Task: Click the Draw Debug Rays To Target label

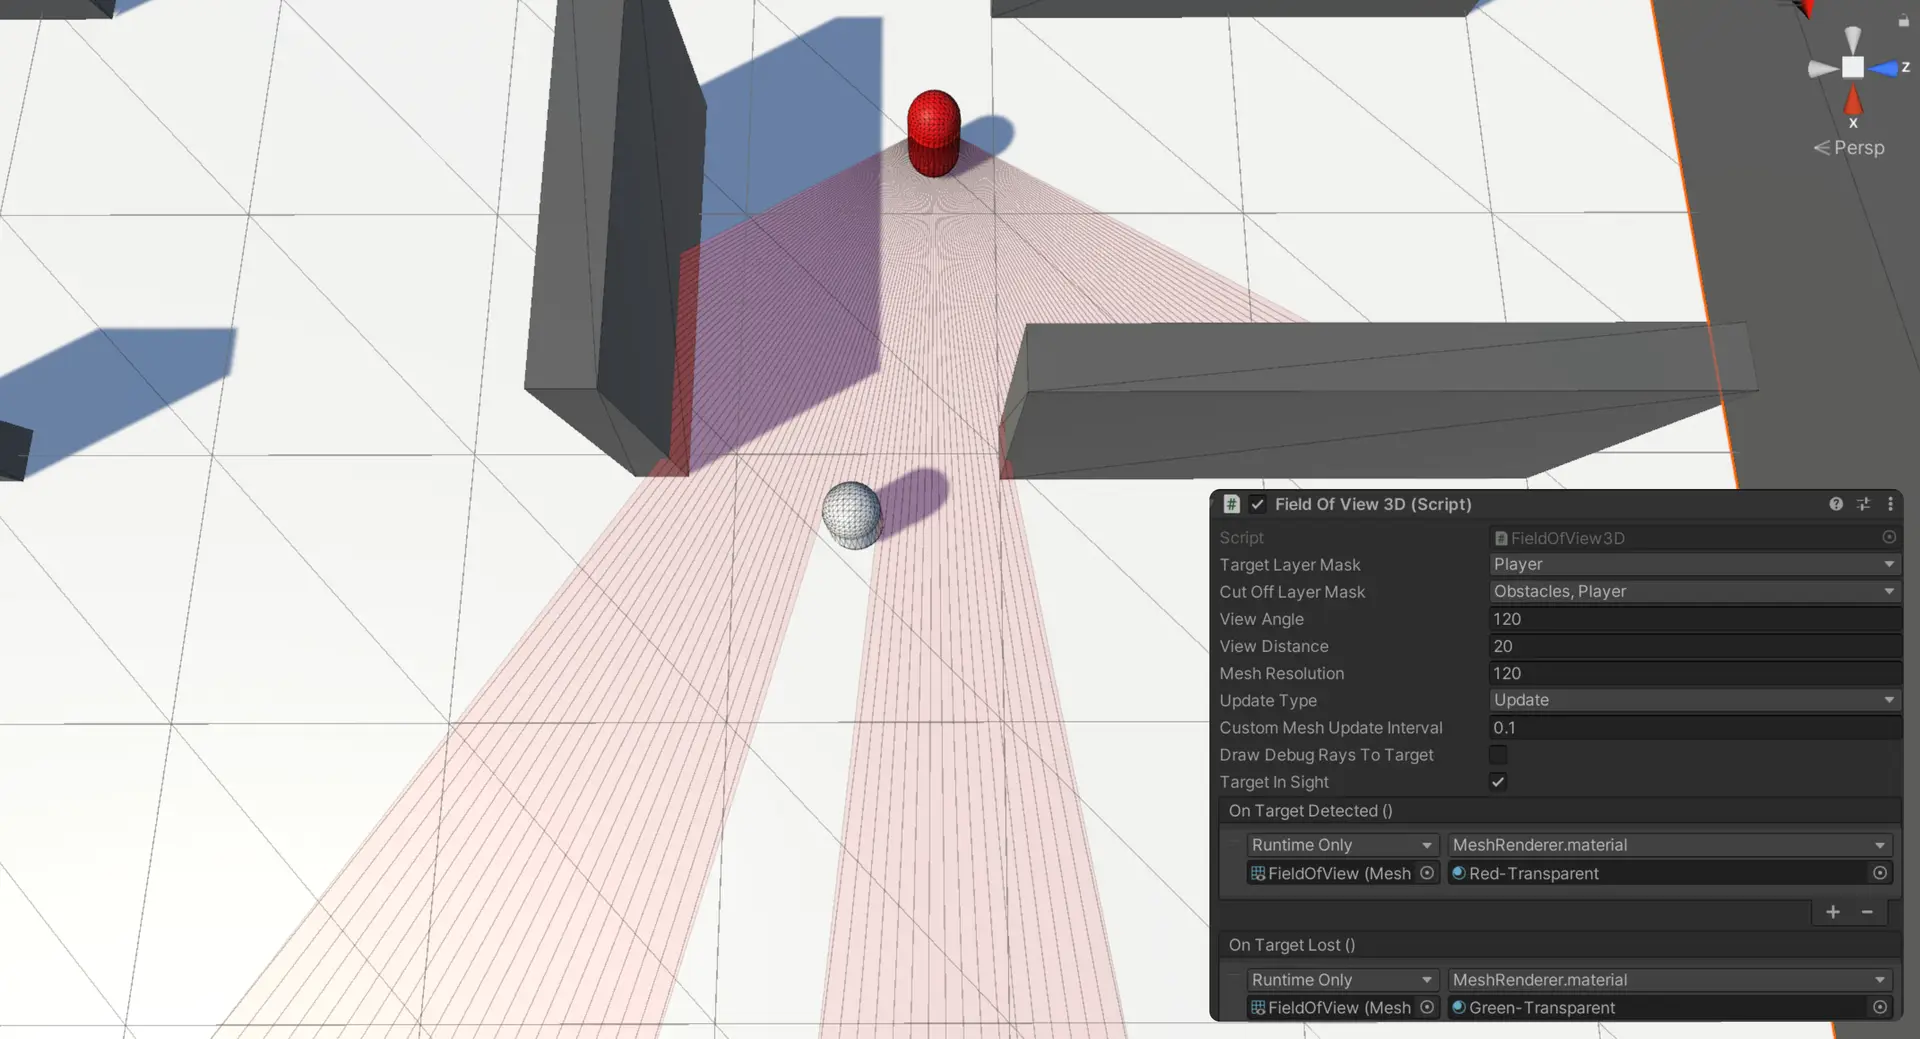Action: click(x=1326, y=755)
